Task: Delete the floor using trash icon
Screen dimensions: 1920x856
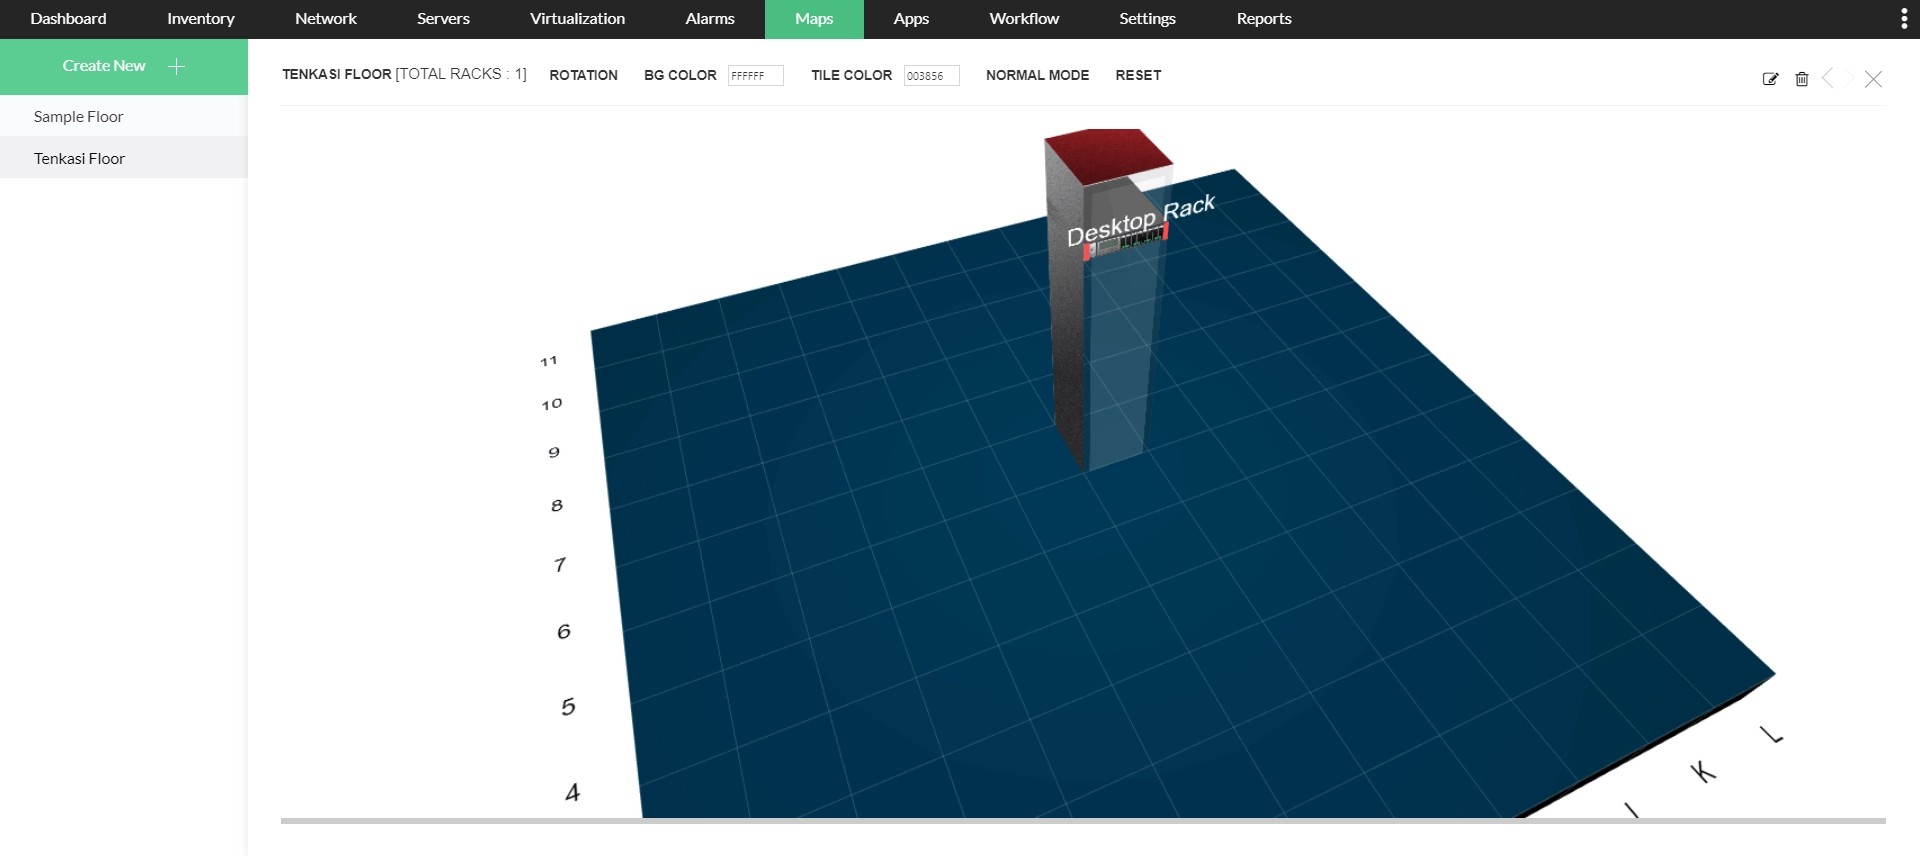Action: click(x=1802, y=79)
